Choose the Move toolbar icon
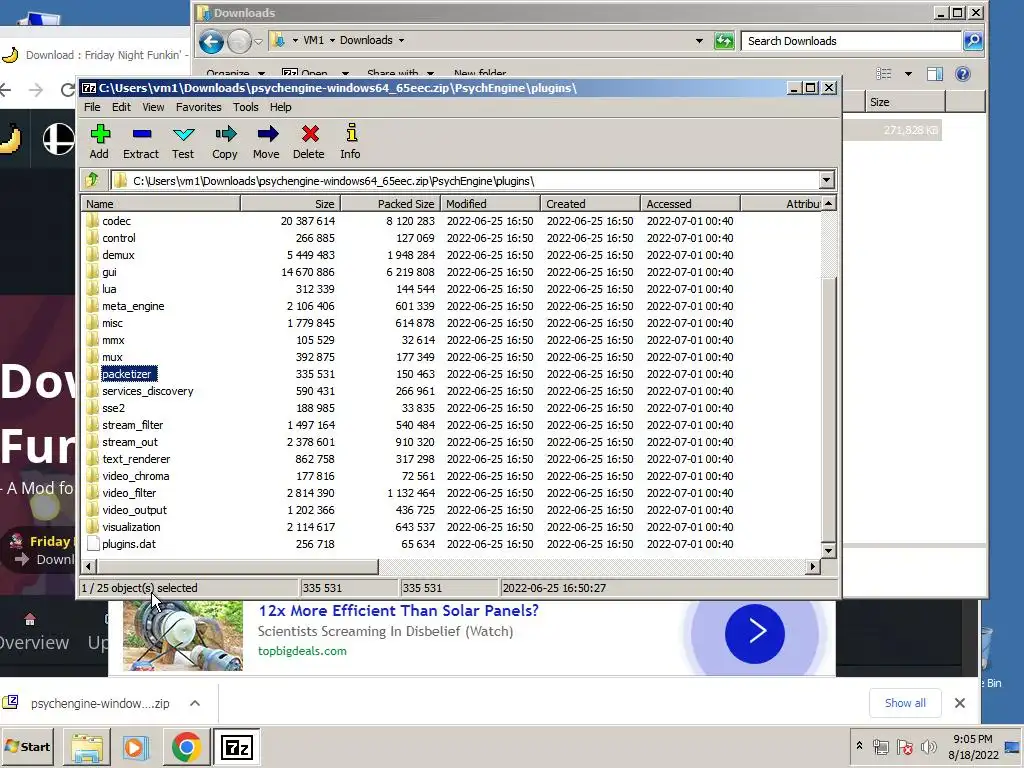The image size is (1024, 768). click(x=266, y=142)
